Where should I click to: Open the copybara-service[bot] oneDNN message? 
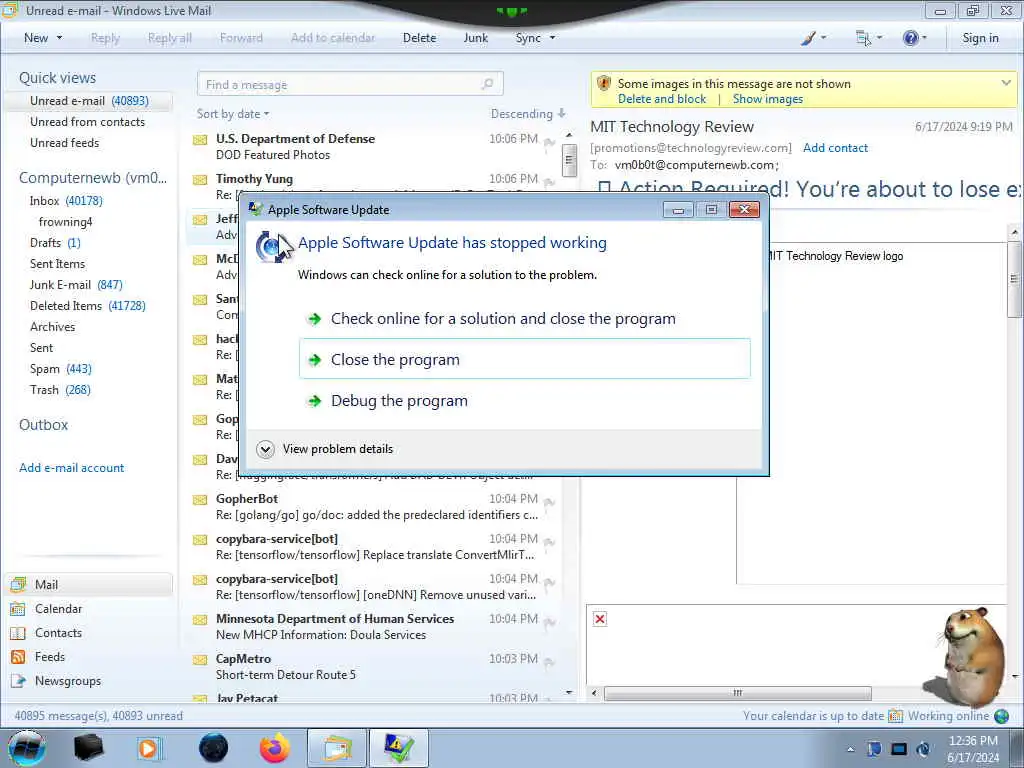[376, 586]
